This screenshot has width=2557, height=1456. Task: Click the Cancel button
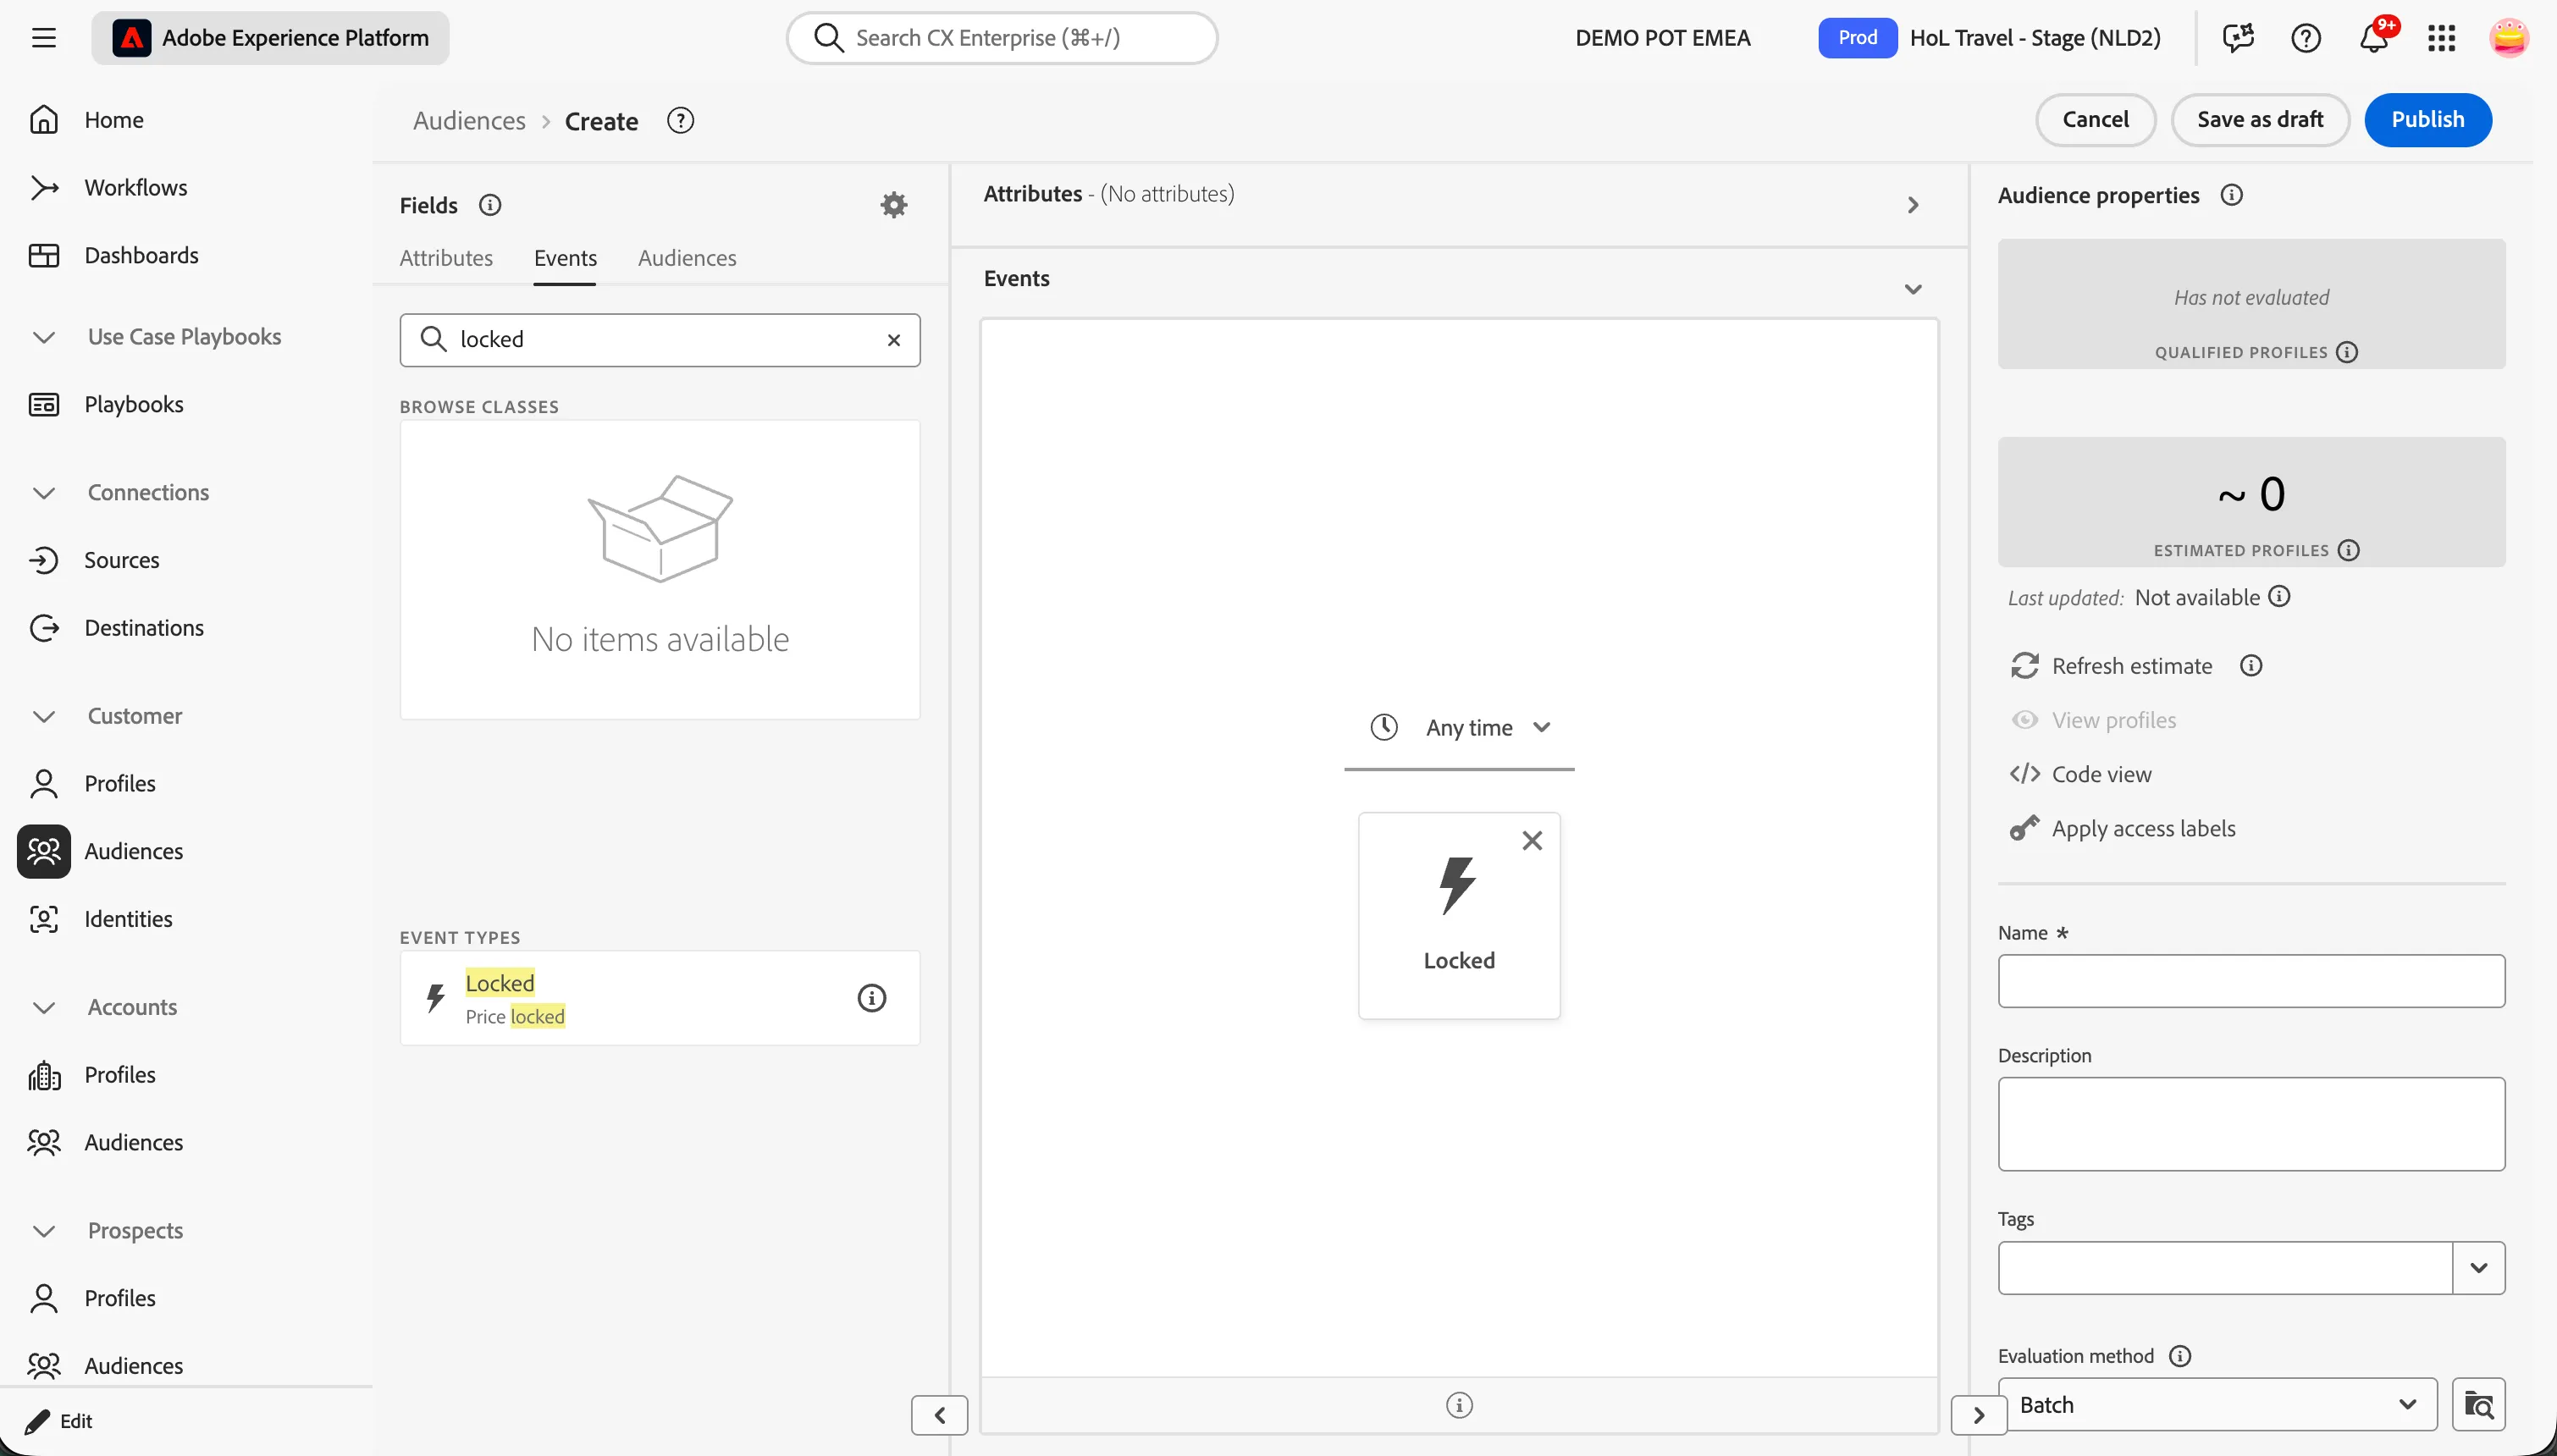click(x=2095, y=120)
